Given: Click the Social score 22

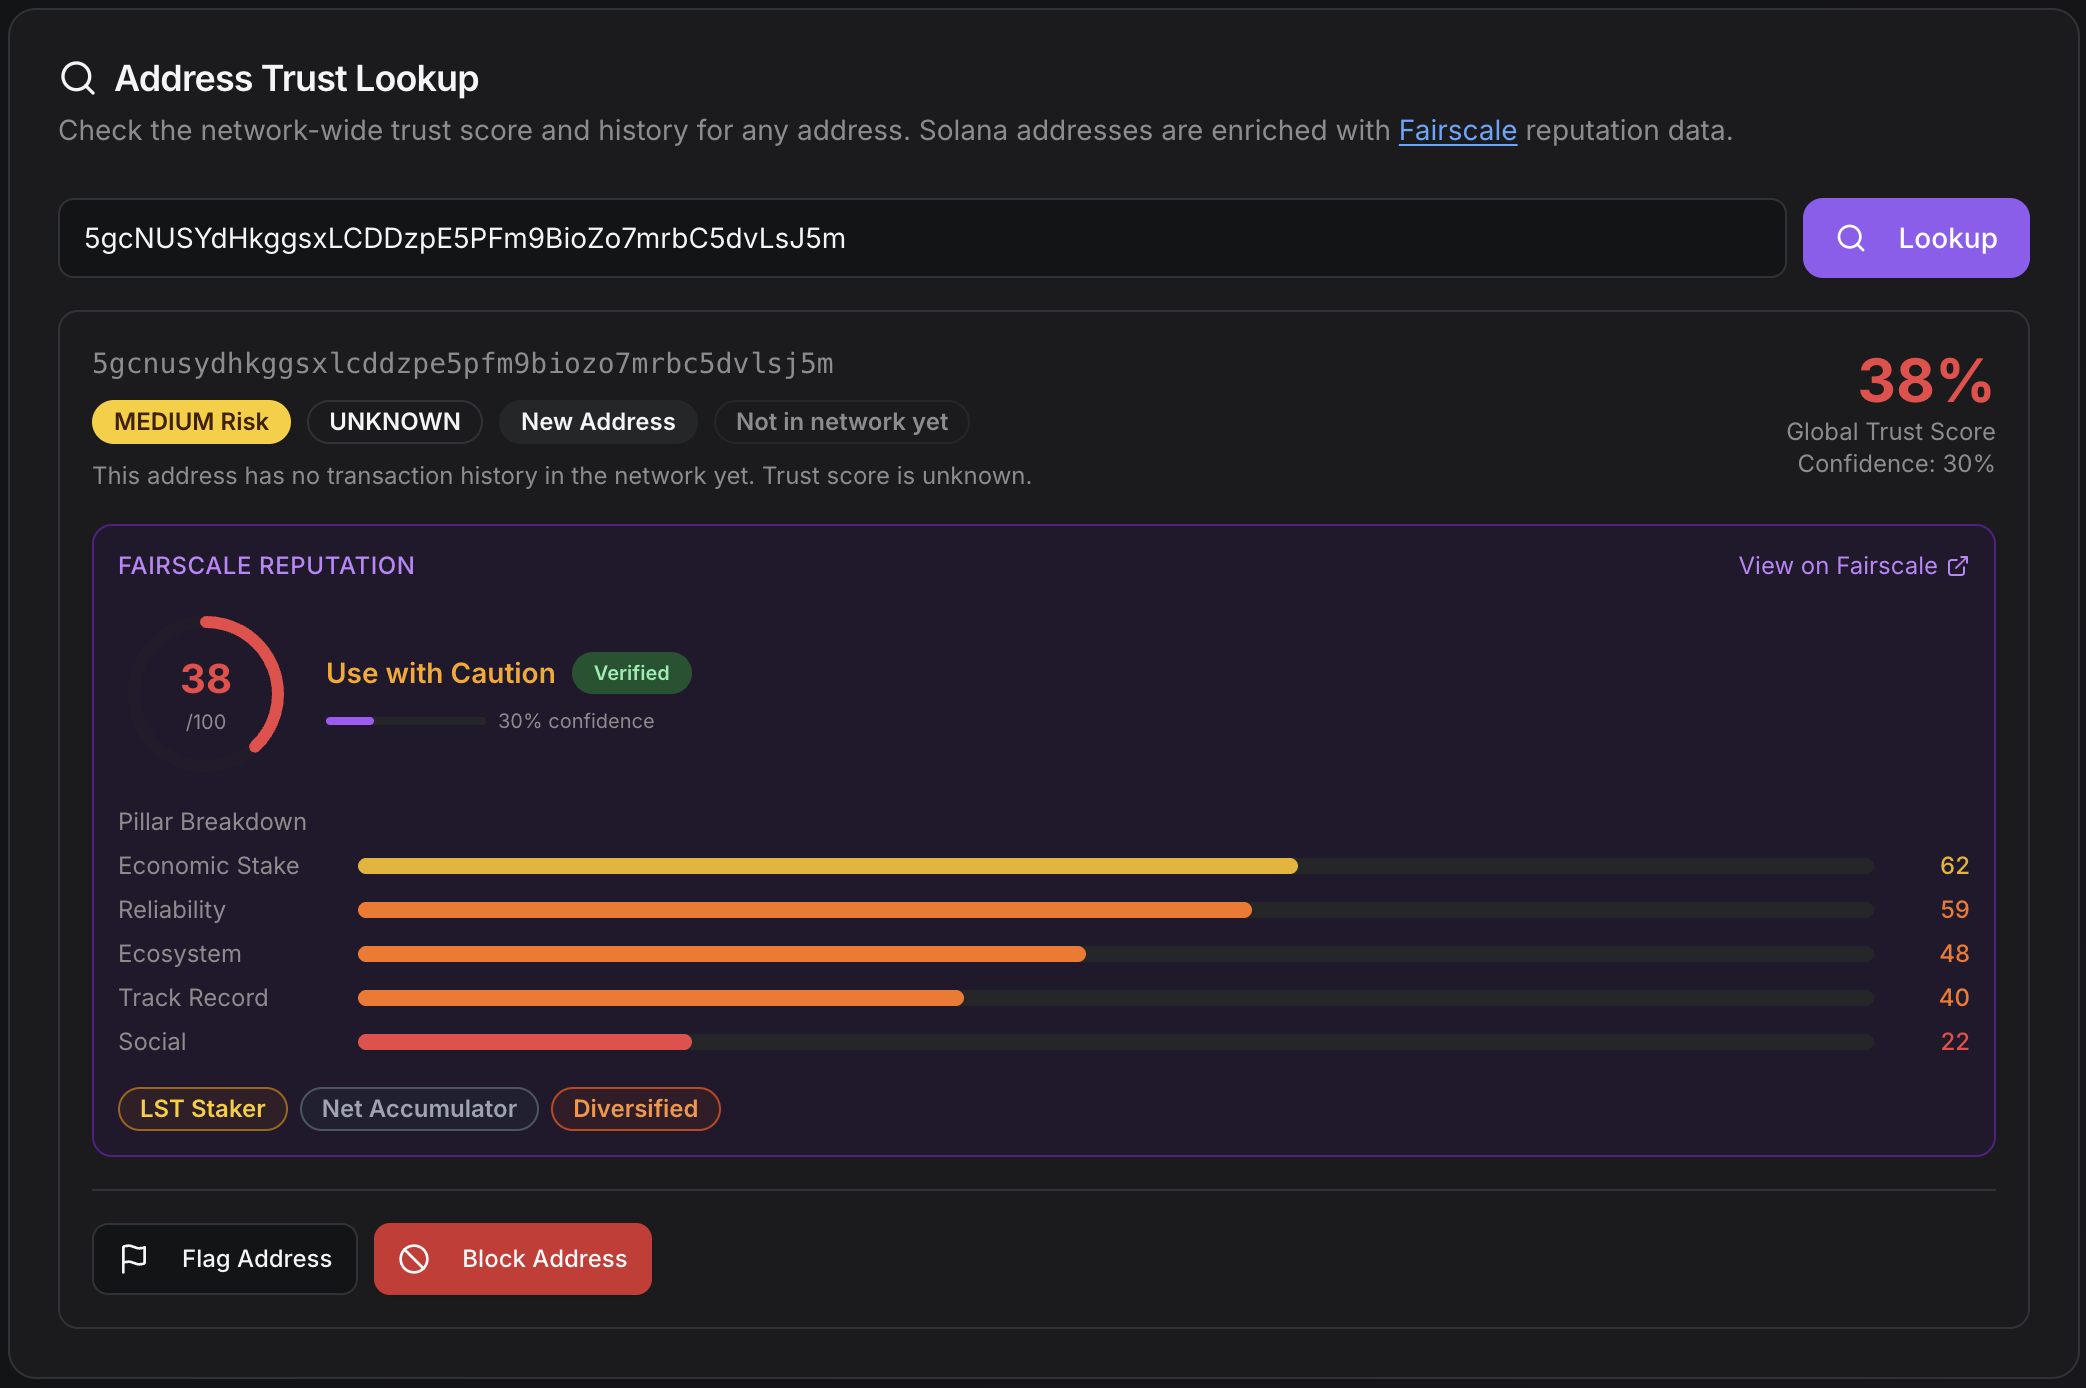Looking at the screenshot, I should click(x=1954, y=1042).
